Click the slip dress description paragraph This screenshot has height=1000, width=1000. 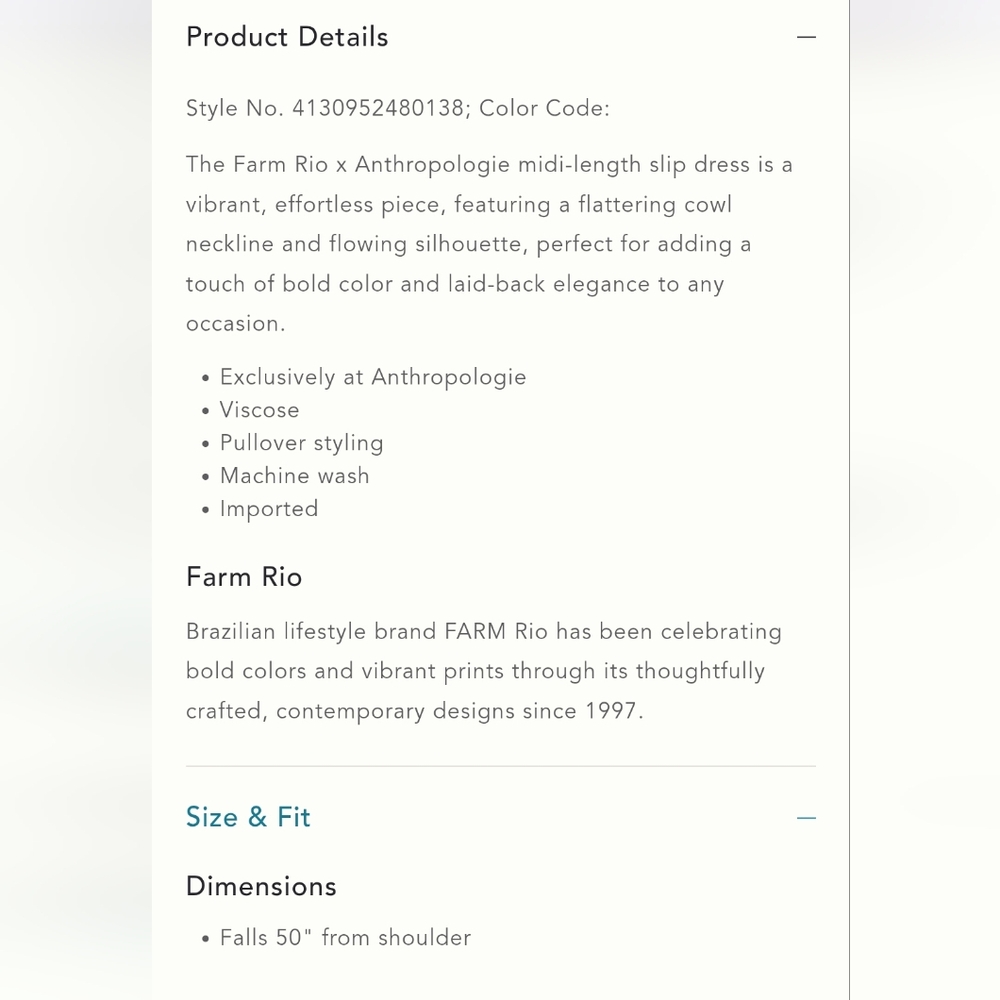point(488,244)
